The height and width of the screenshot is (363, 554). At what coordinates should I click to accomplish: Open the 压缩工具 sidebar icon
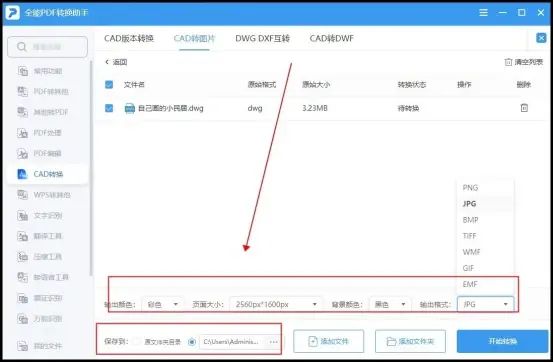pos(23,257)
